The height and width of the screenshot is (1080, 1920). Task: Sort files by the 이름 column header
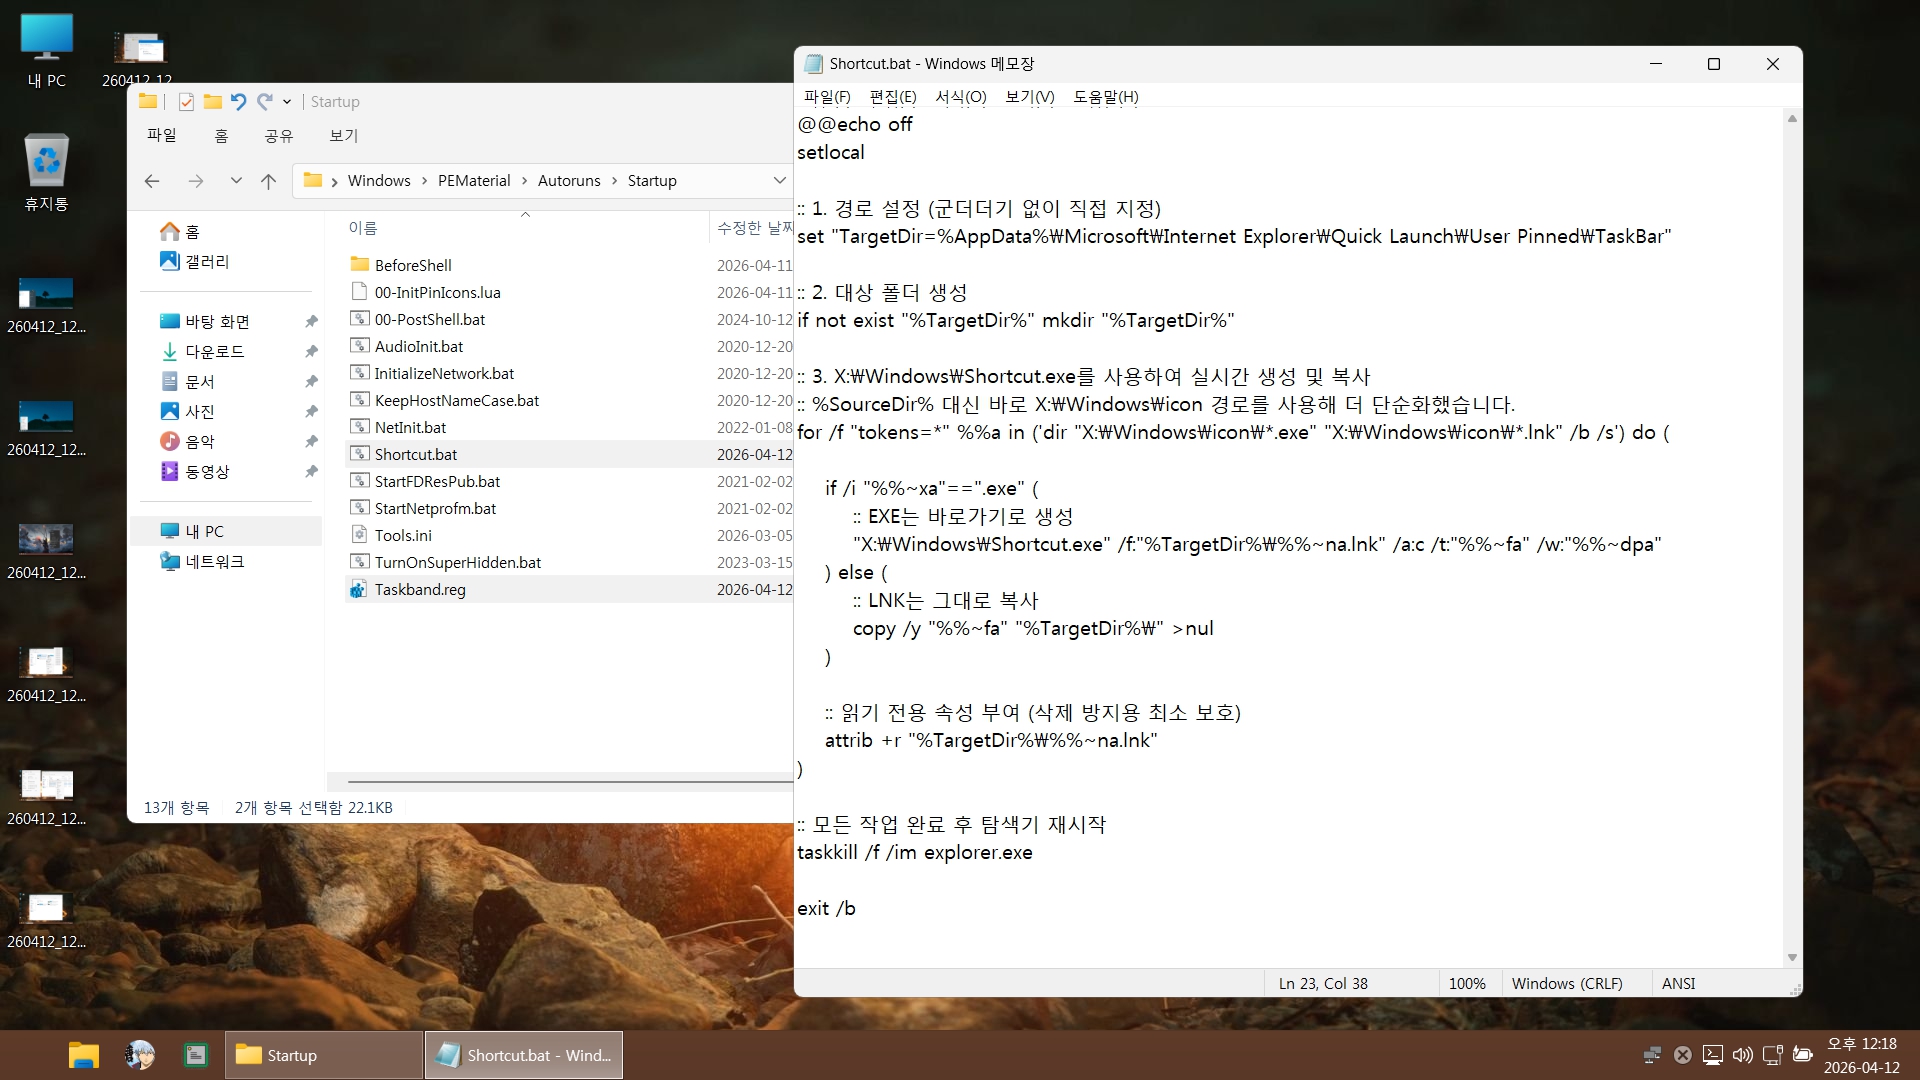362,228
